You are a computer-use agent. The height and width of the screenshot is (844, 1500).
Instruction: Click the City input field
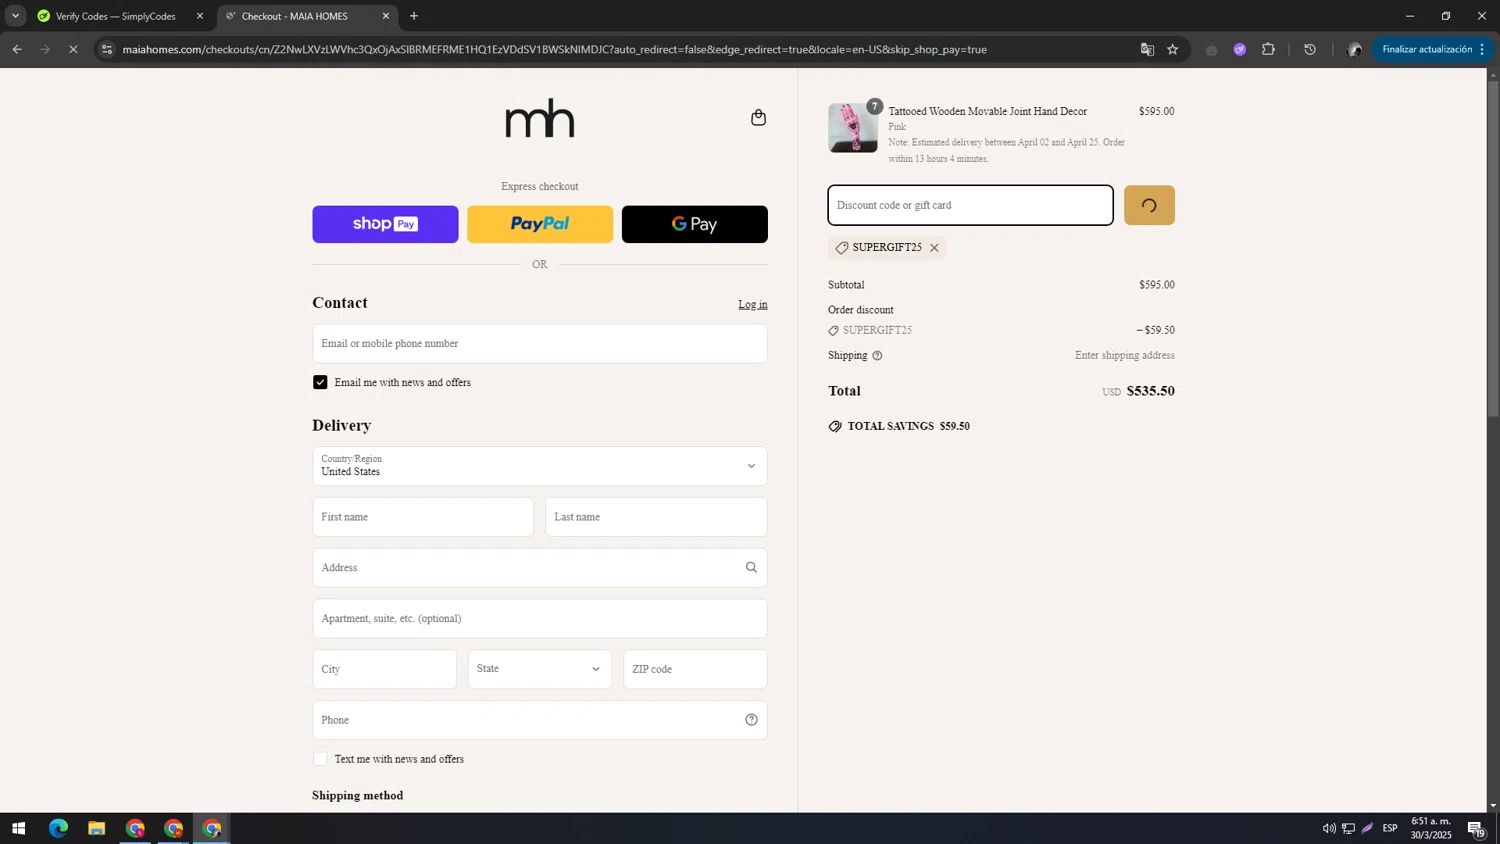coord(384,670)
